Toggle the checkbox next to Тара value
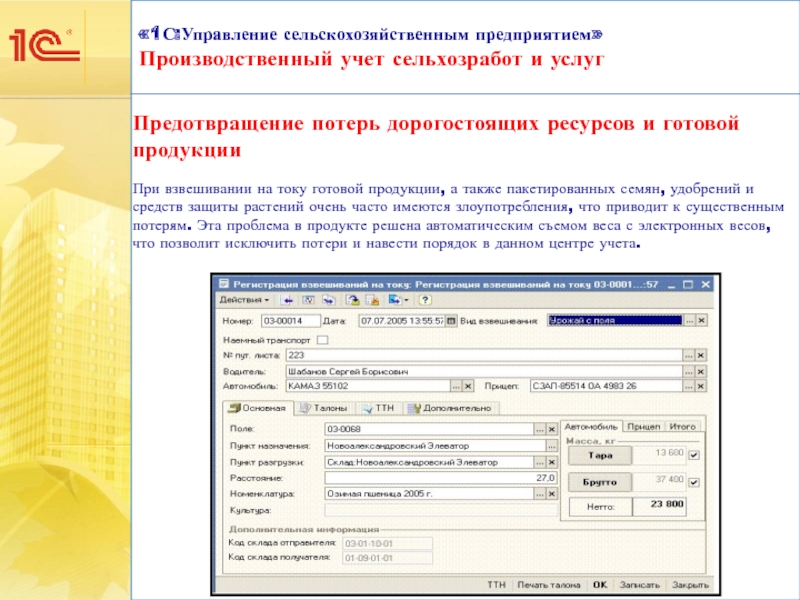The image size is (800, 600). 694,455
